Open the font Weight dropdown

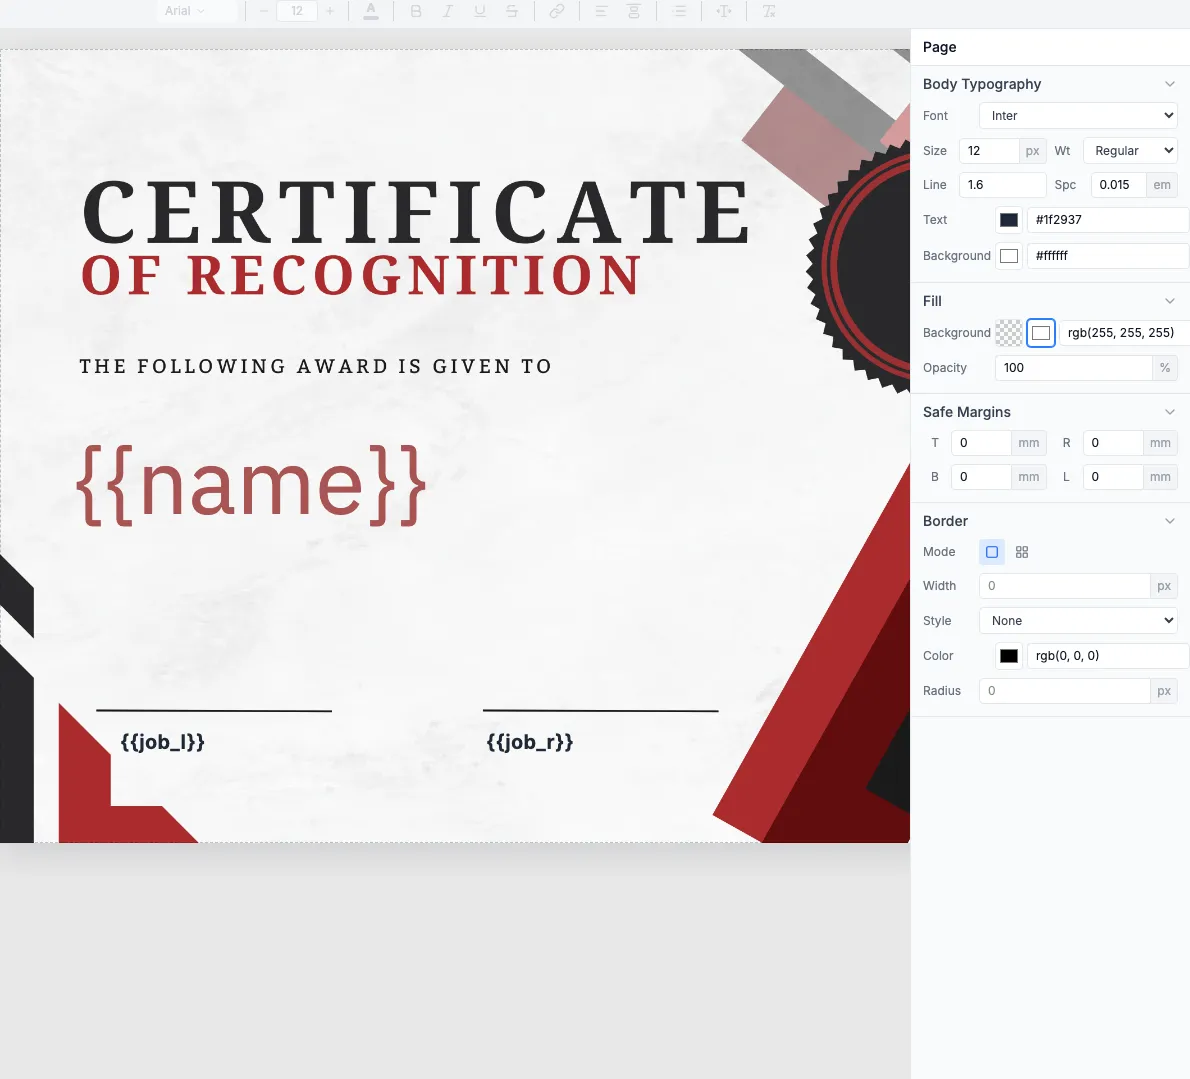click(x=1130, y=150)
